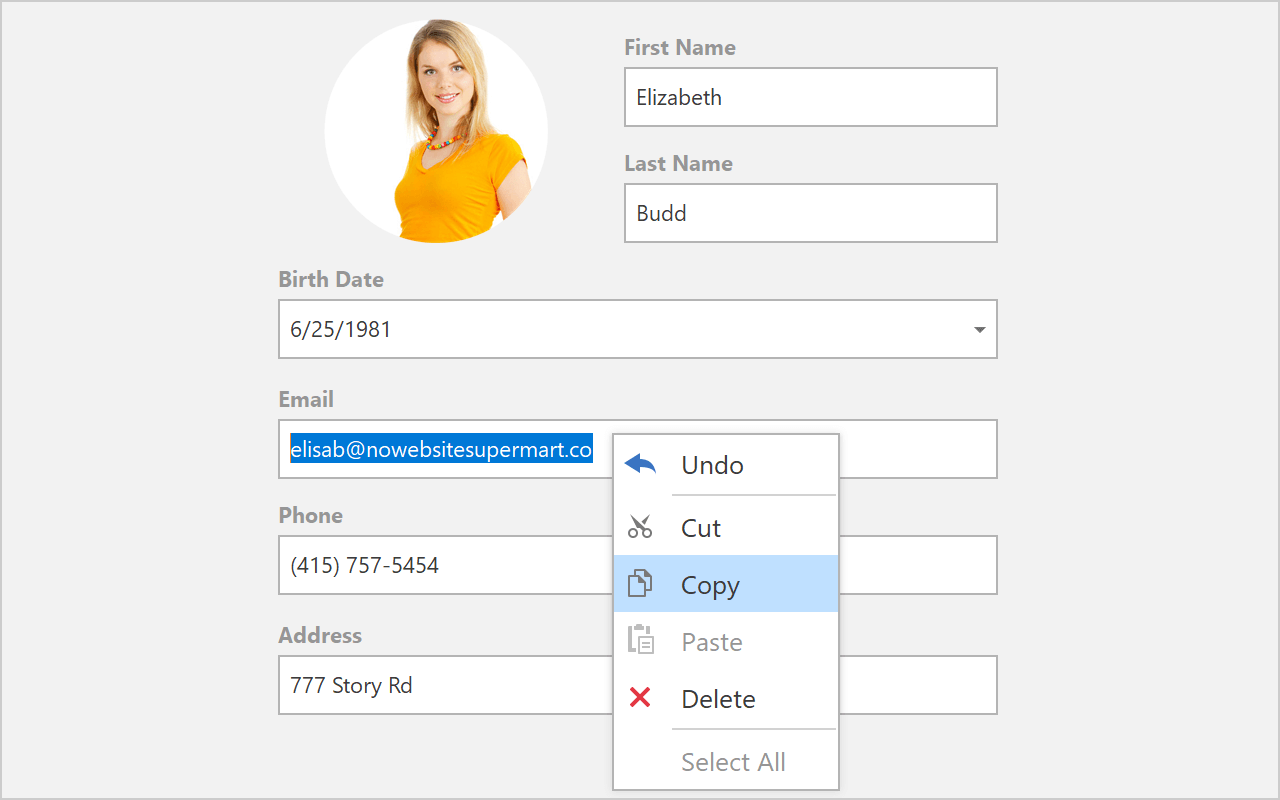Image resolution: width=1280 pixels, height=800 pixels.
Task: Select the Paste menu entry
Action: click(712, 642)
